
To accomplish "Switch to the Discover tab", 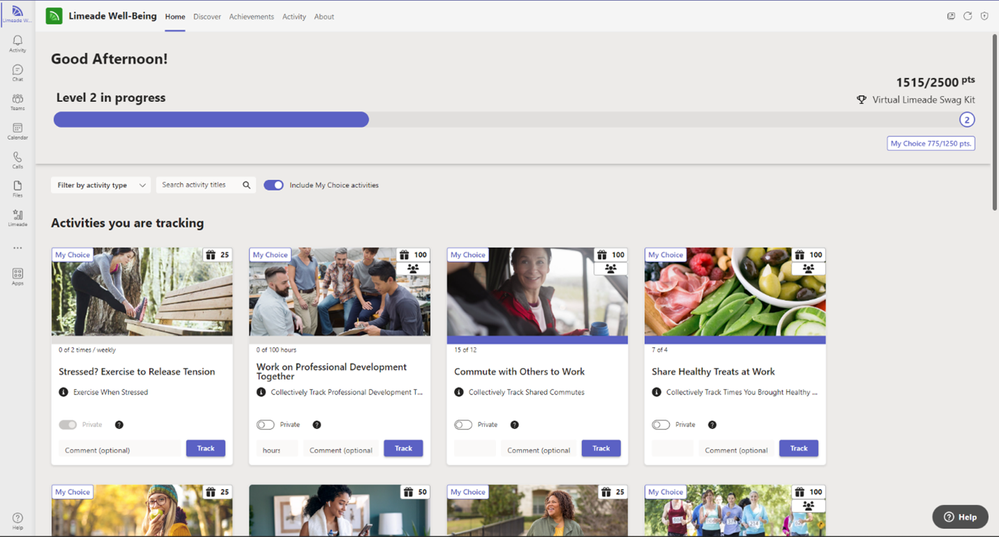I will click(x=207, y=17).
